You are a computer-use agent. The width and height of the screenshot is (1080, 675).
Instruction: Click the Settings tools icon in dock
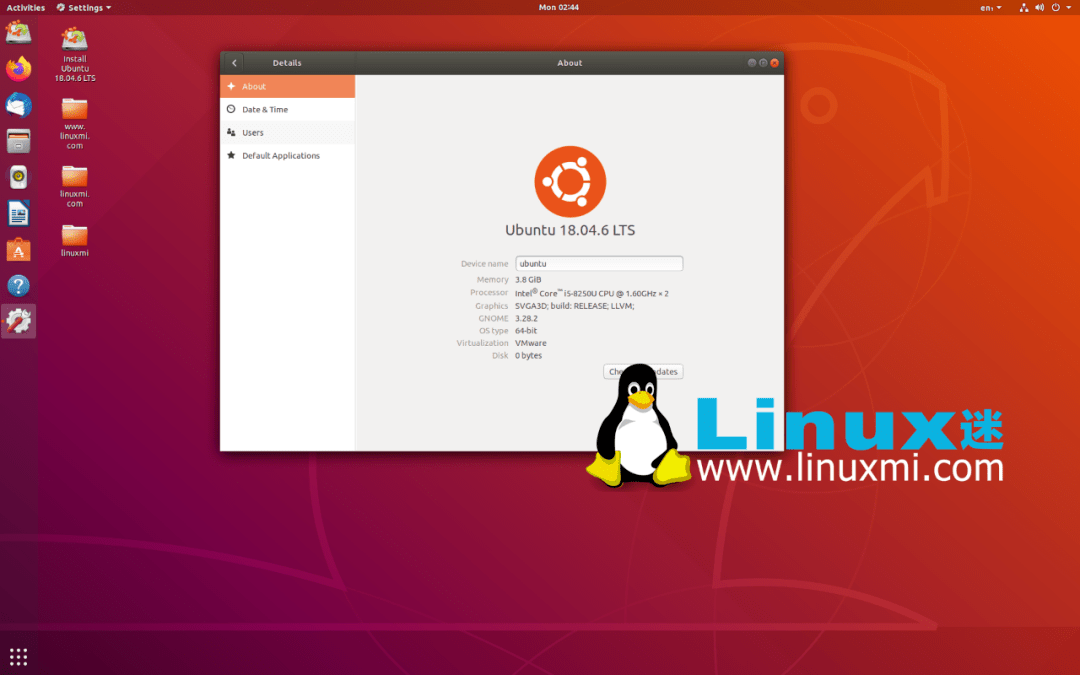(x=19, y=321)
